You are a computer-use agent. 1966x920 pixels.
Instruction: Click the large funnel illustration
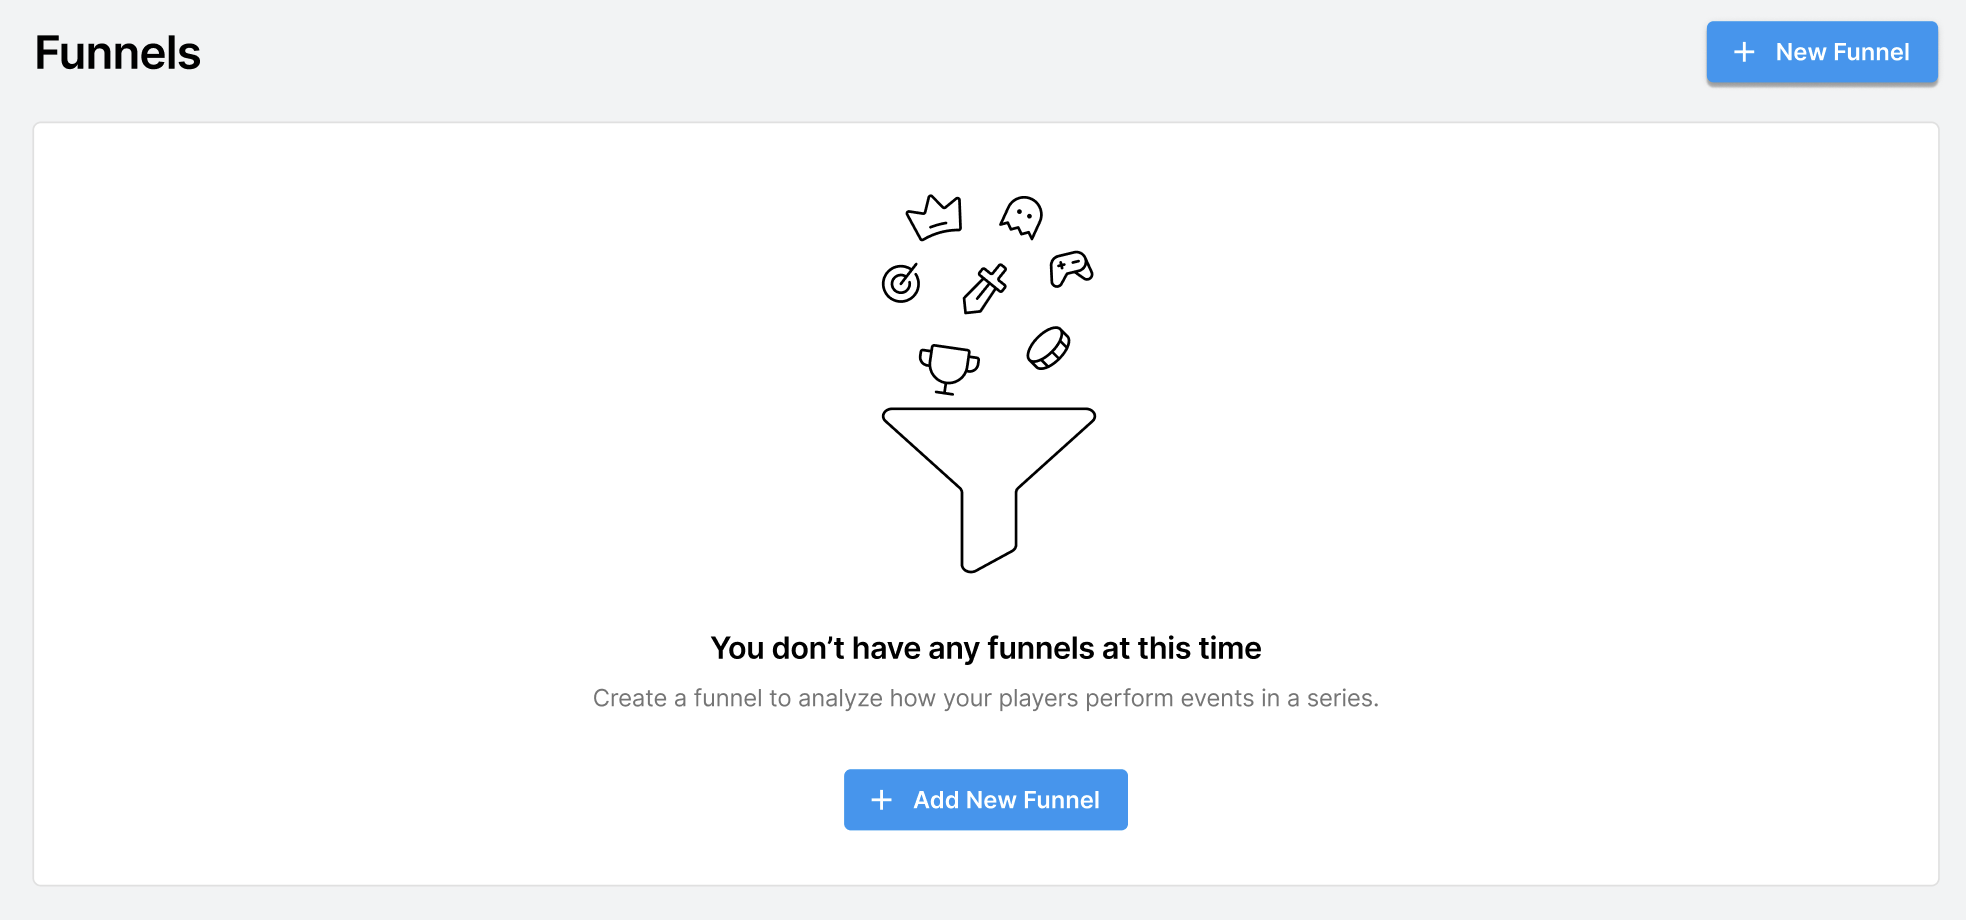tap(989, 450)
